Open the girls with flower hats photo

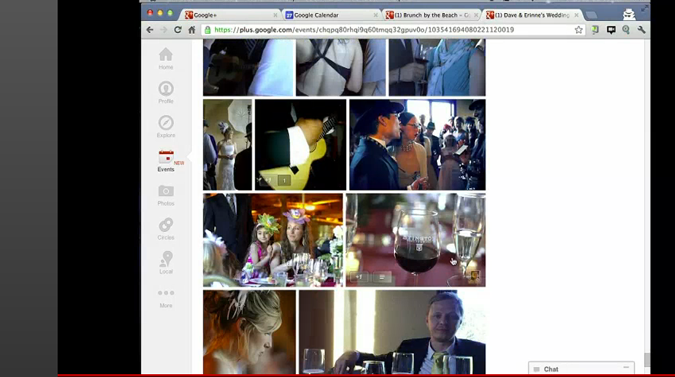click(273, 240)
